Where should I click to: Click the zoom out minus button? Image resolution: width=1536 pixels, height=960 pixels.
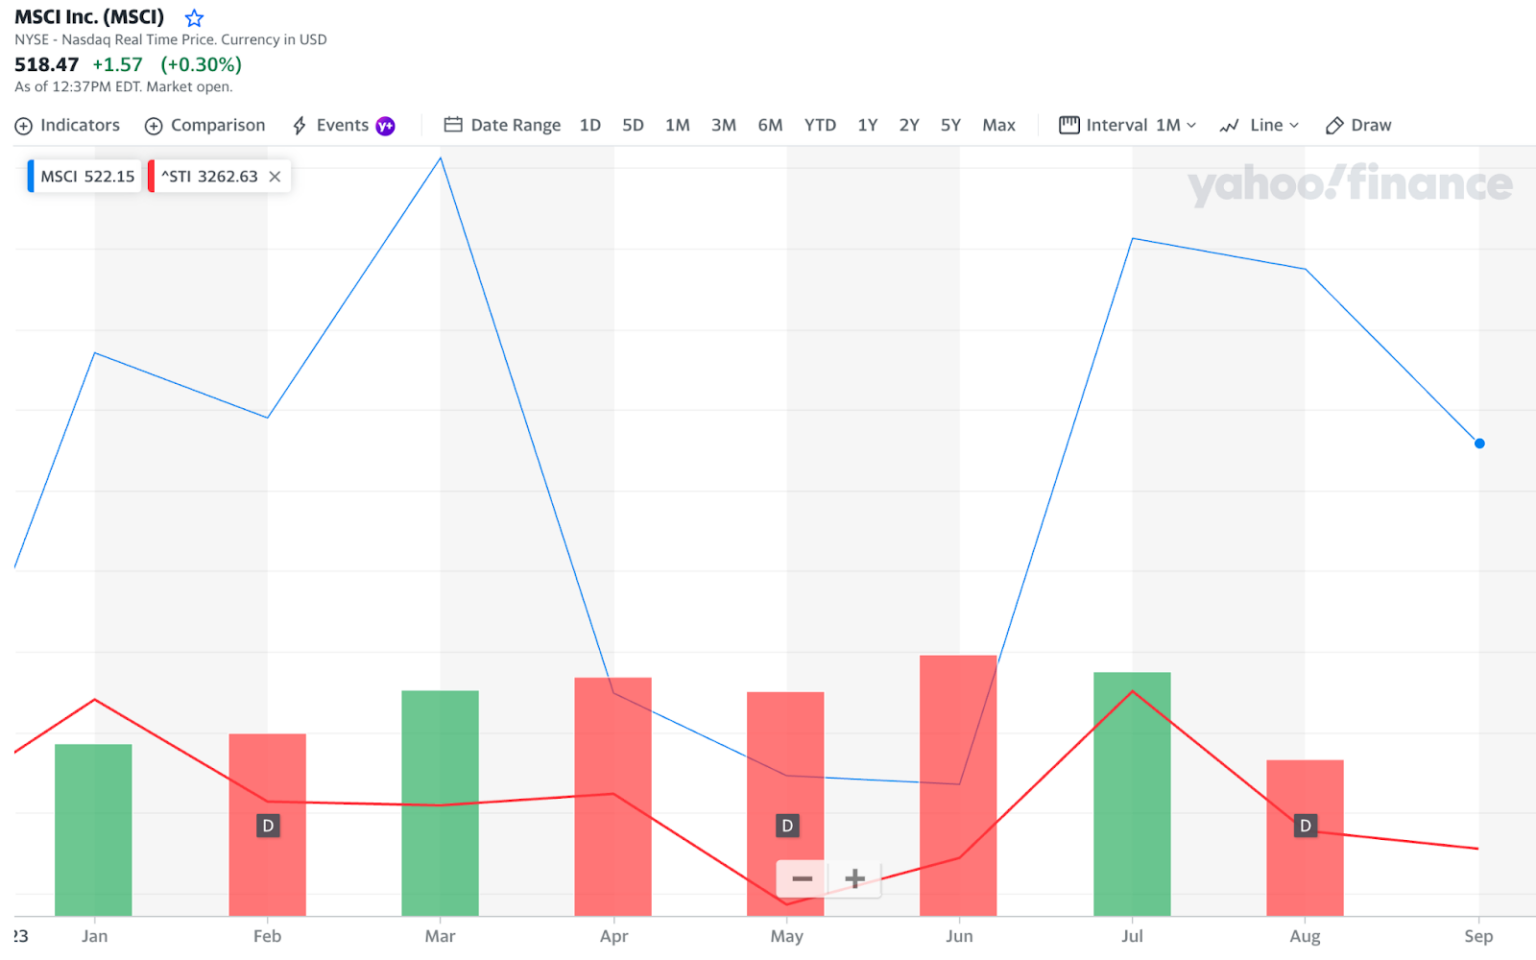[x=801, y=878]
